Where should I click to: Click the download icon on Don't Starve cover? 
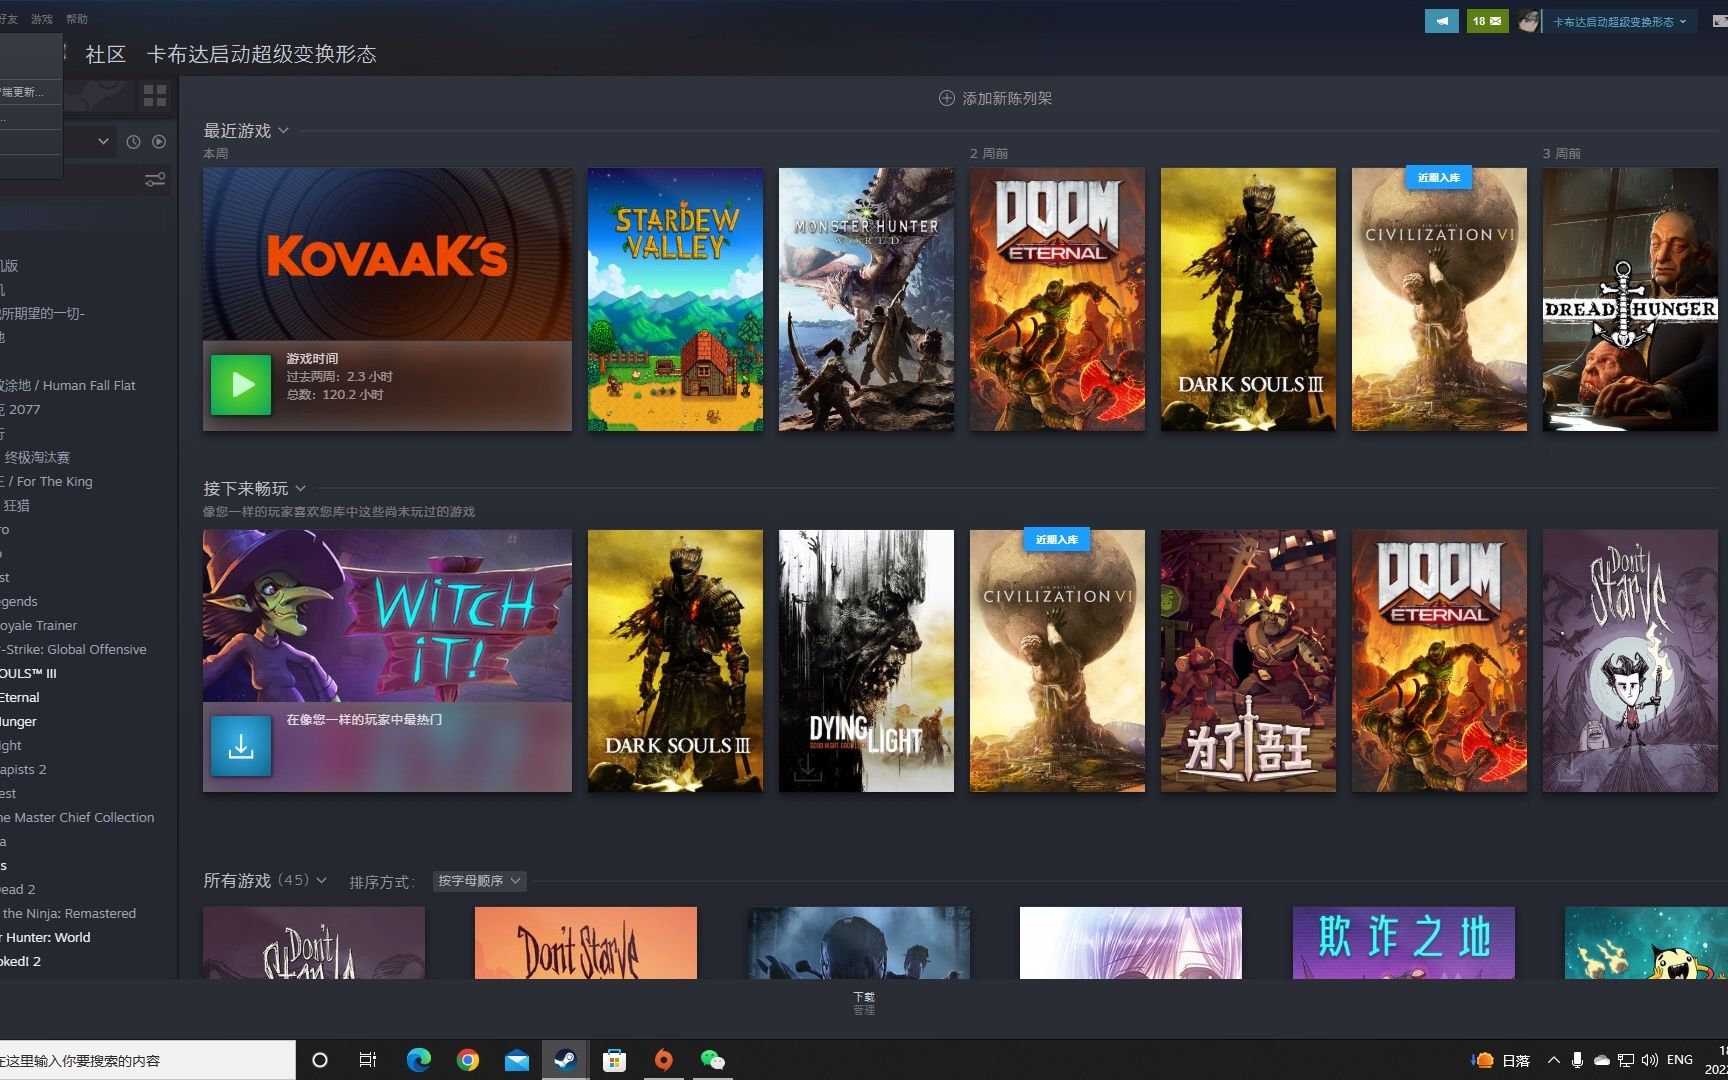click(1571, 767)
